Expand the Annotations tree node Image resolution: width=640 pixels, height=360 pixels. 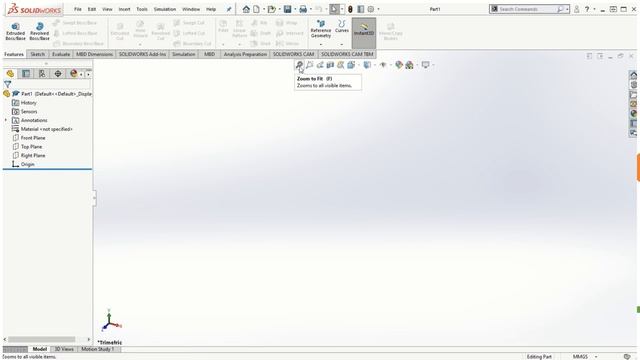tap(6, 120)
